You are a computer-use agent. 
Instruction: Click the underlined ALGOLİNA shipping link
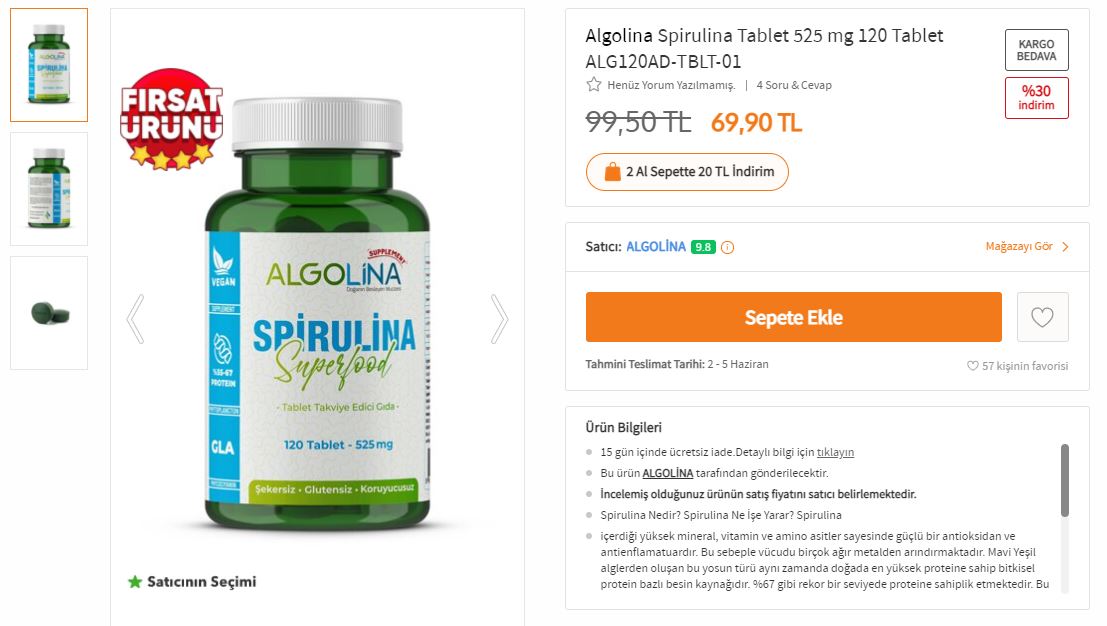668,473
